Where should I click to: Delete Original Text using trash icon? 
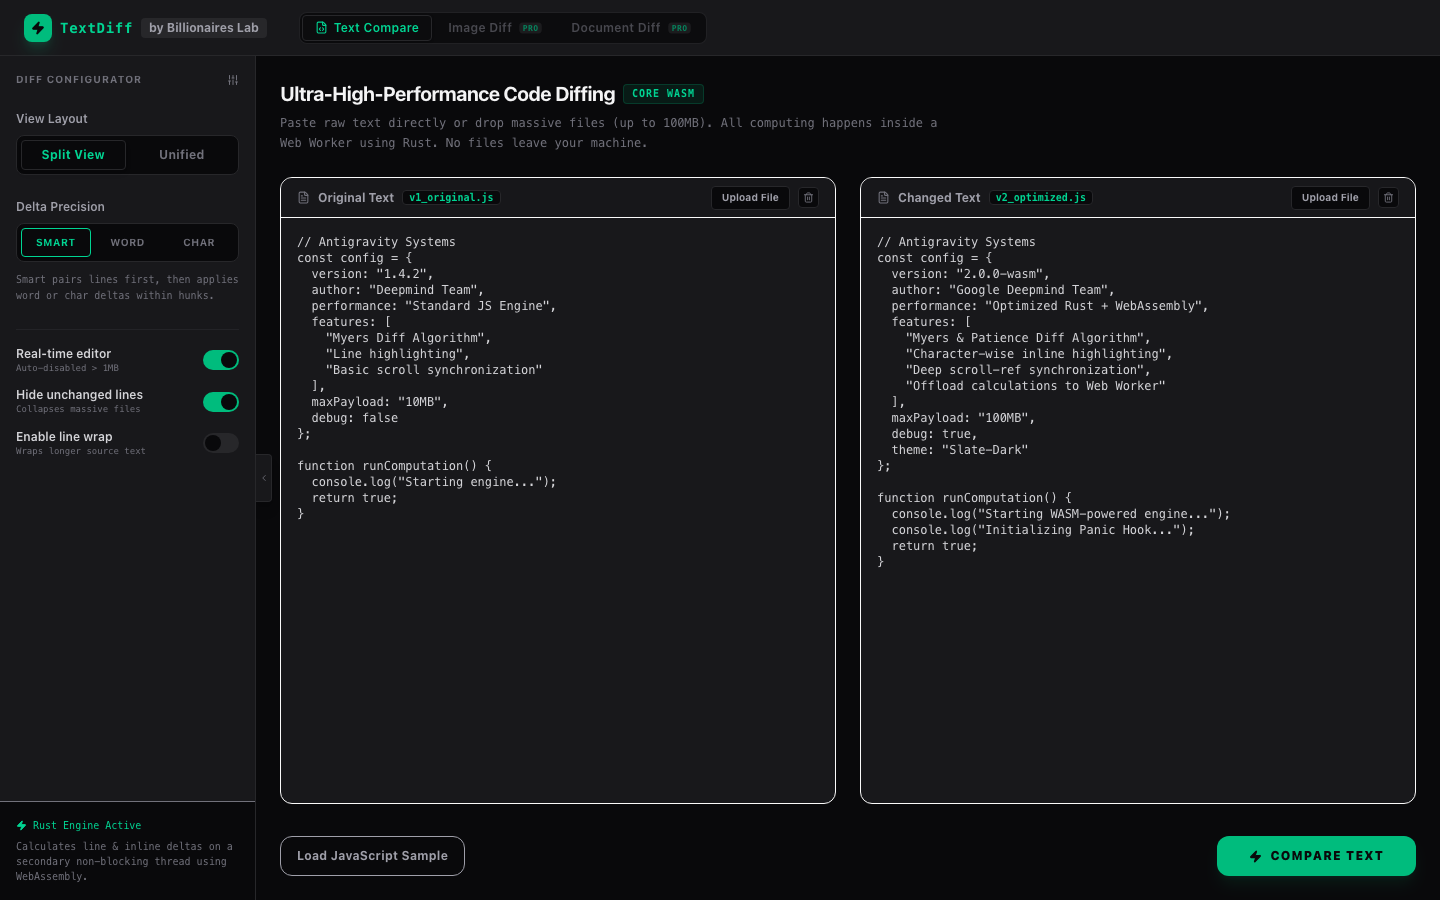click(809, 198)
